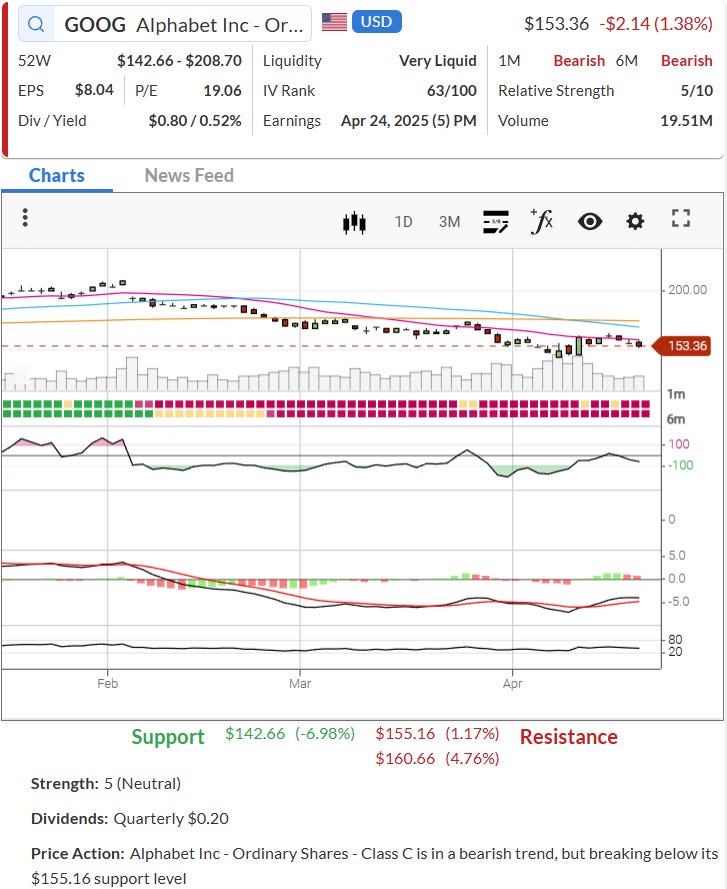Image resolution: width=727 pixels, height=889 pixels.
Task: Click the Dividends: Quarterly $0.20 line
Action: (x=130, y=819)
